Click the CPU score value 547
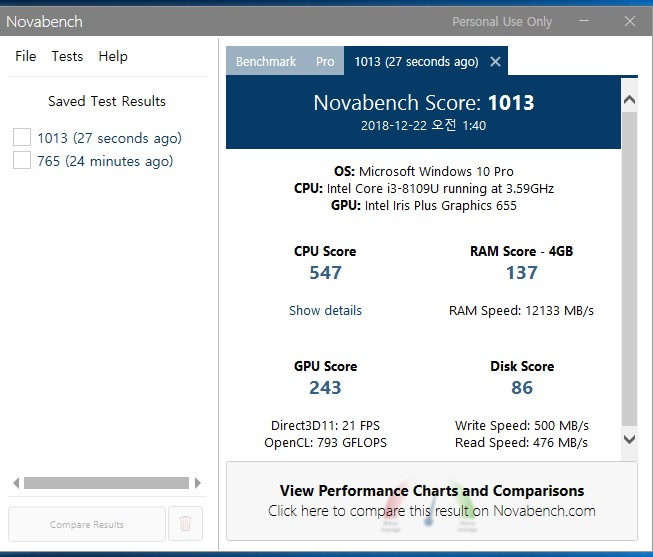 click(x=325, y=272)
